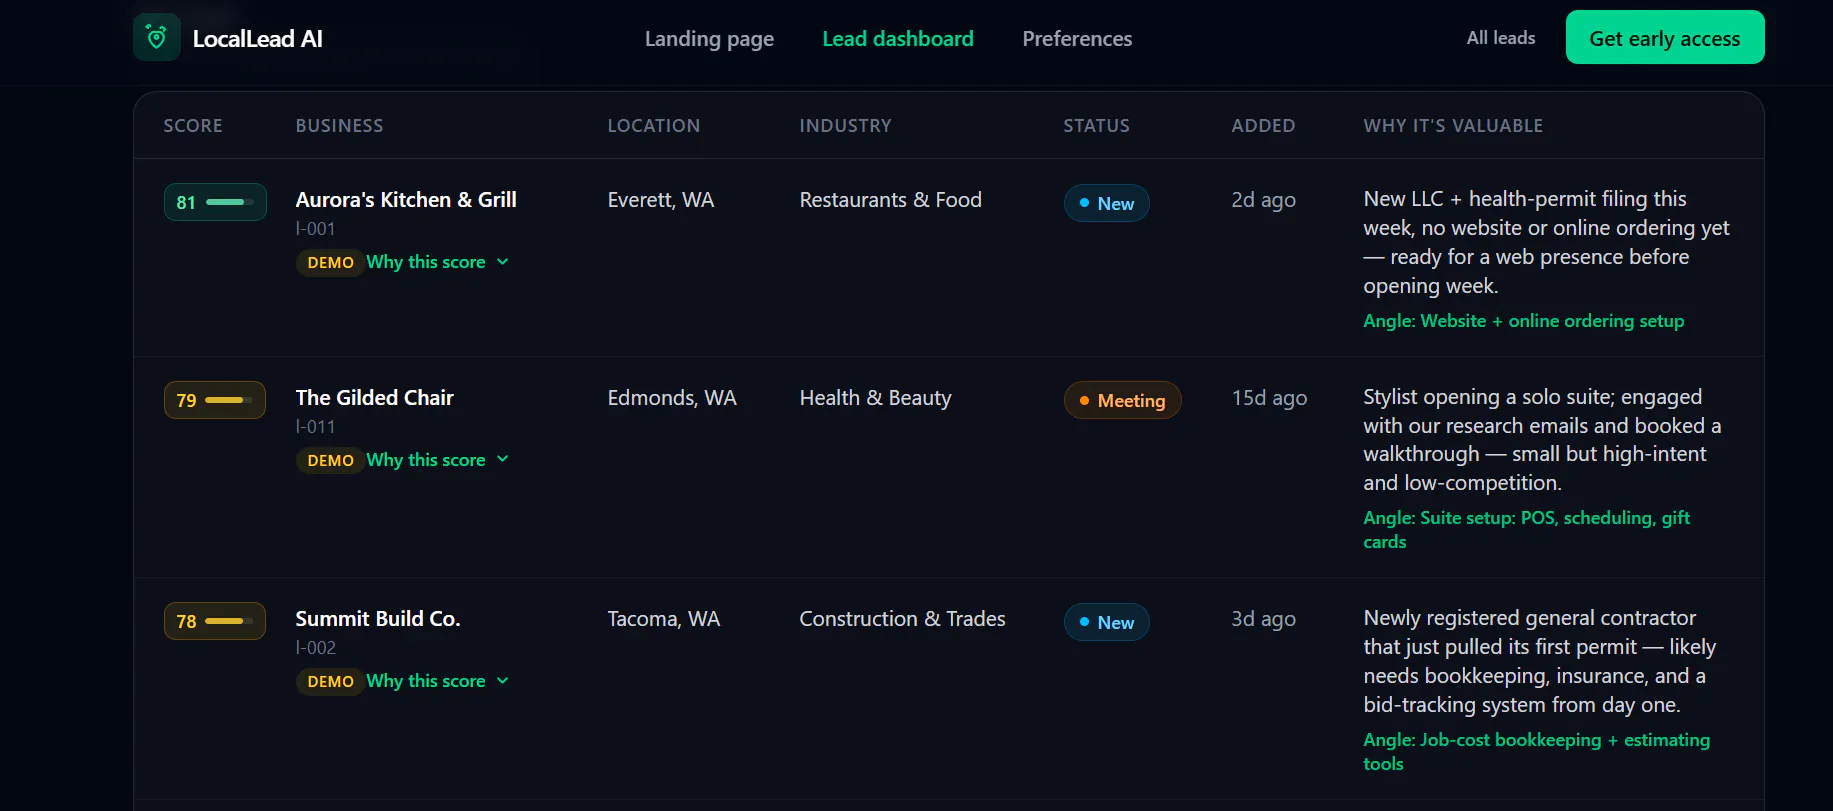Image resolution: width=1833 pixels, height=811 pixels.
Task: Click the lead ID l-001
Action: coord(315,229)
